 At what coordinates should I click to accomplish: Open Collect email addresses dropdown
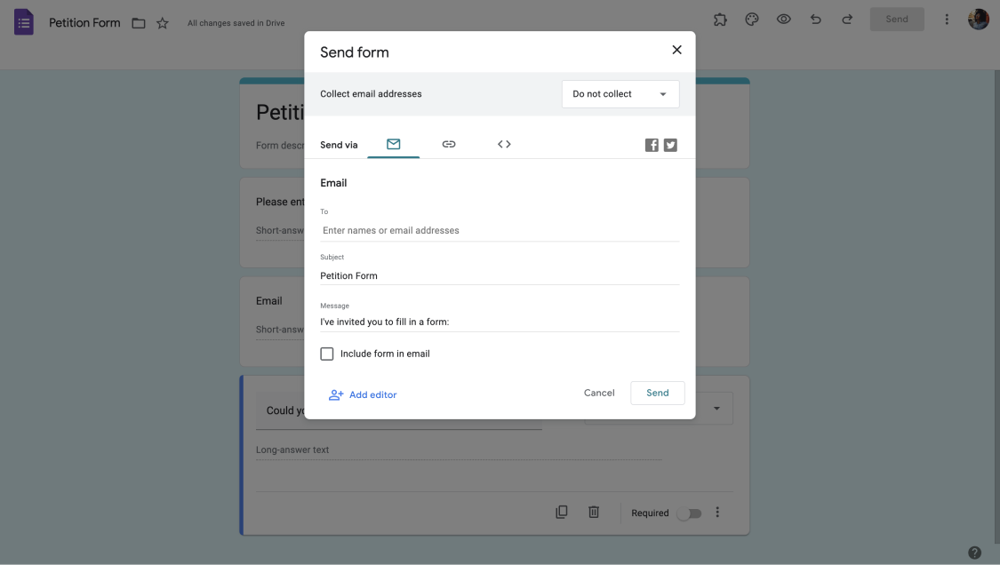[620, 94]
